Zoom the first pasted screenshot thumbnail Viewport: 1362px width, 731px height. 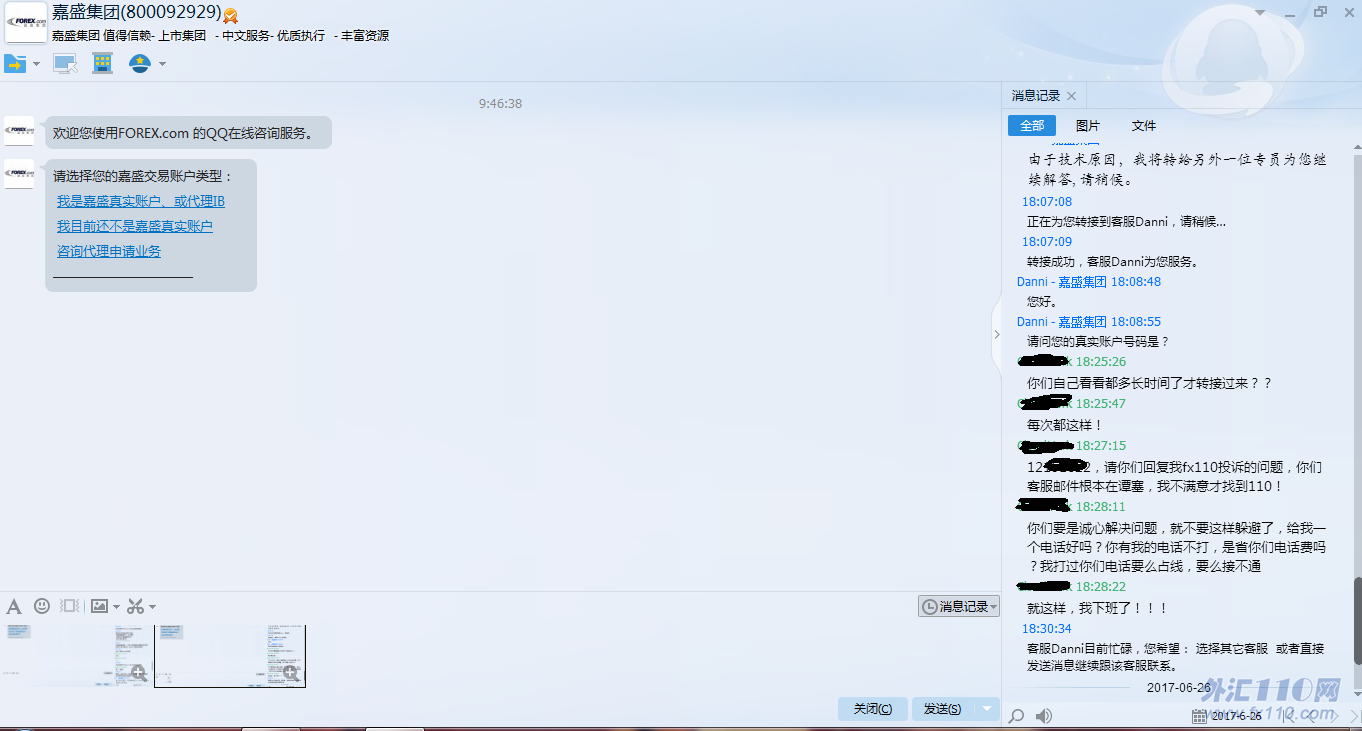click(138, 674)
